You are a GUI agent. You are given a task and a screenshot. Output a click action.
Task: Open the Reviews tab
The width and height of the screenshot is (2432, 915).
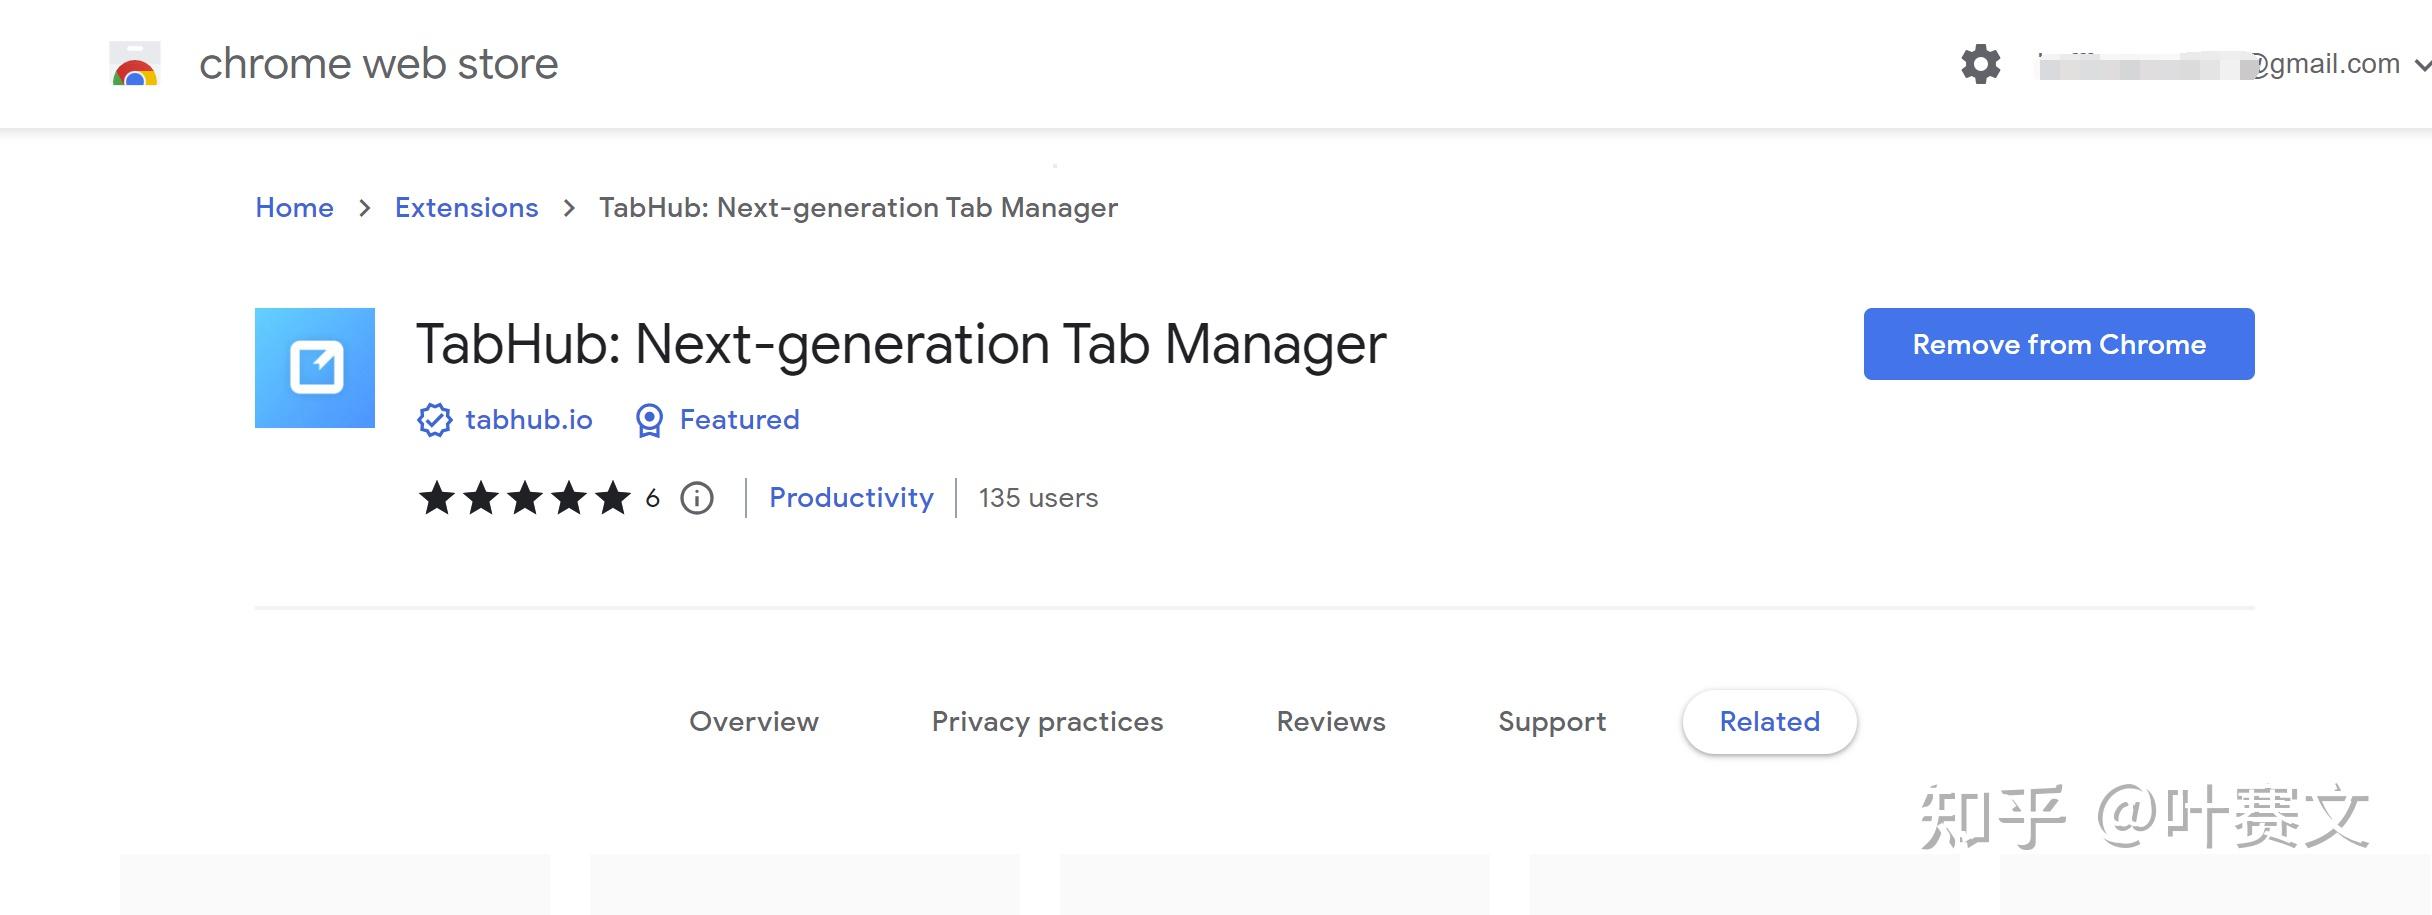pyautogui.click(x=1331, y=722)
